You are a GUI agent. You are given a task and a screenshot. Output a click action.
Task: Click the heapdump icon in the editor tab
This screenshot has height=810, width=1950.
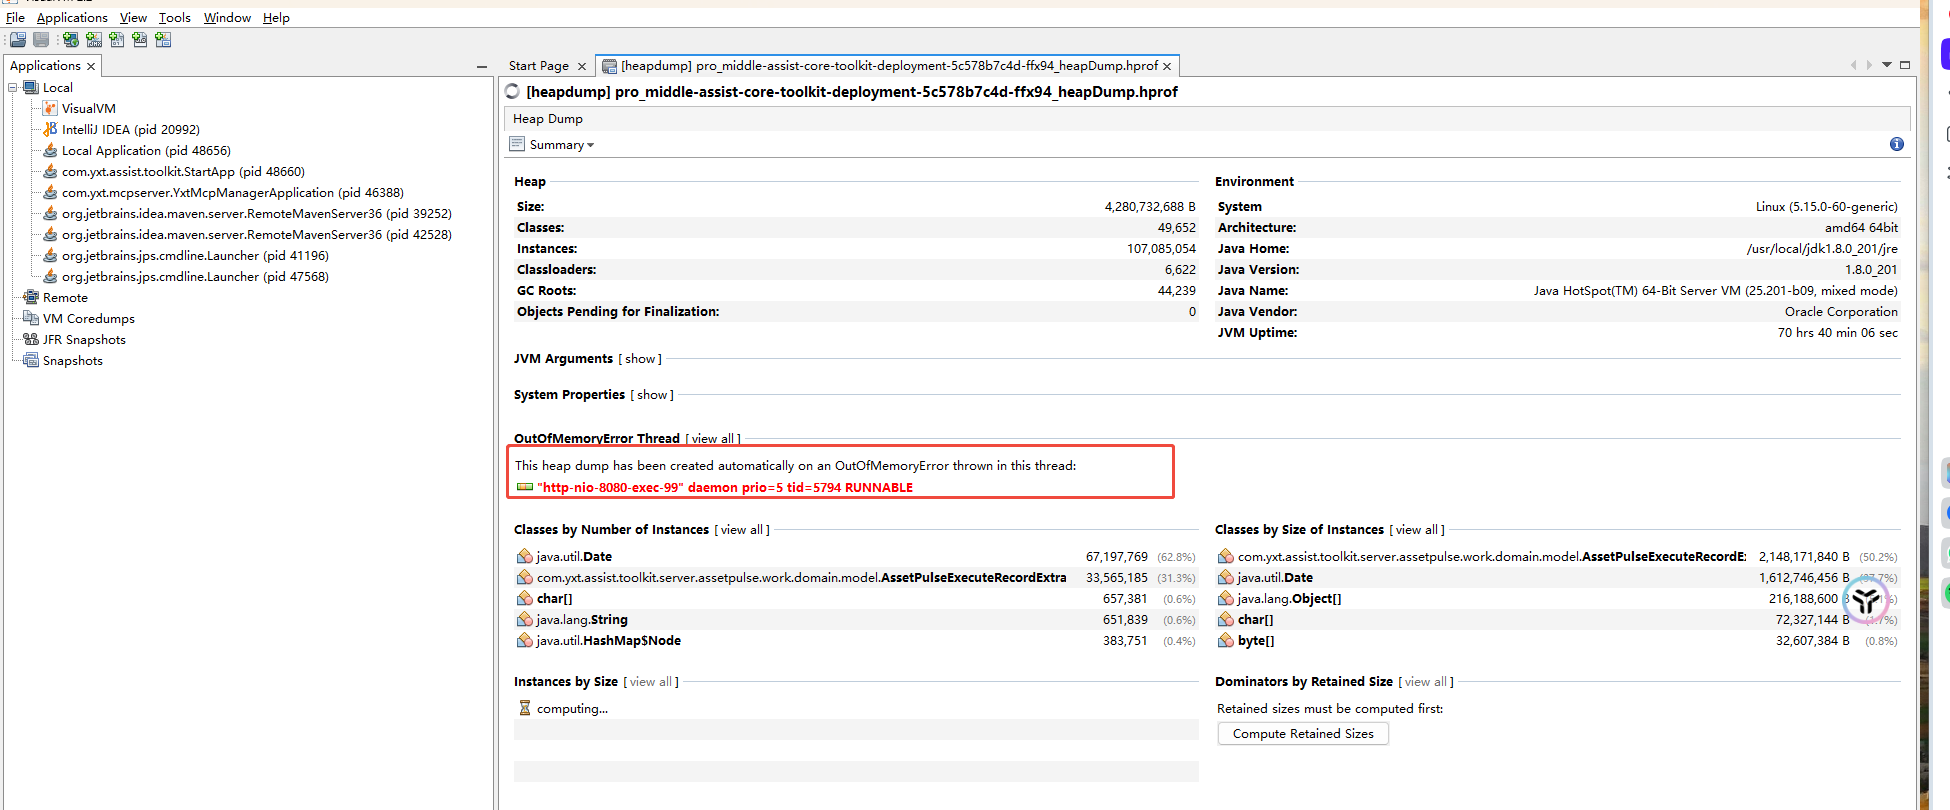click(609, 66)
